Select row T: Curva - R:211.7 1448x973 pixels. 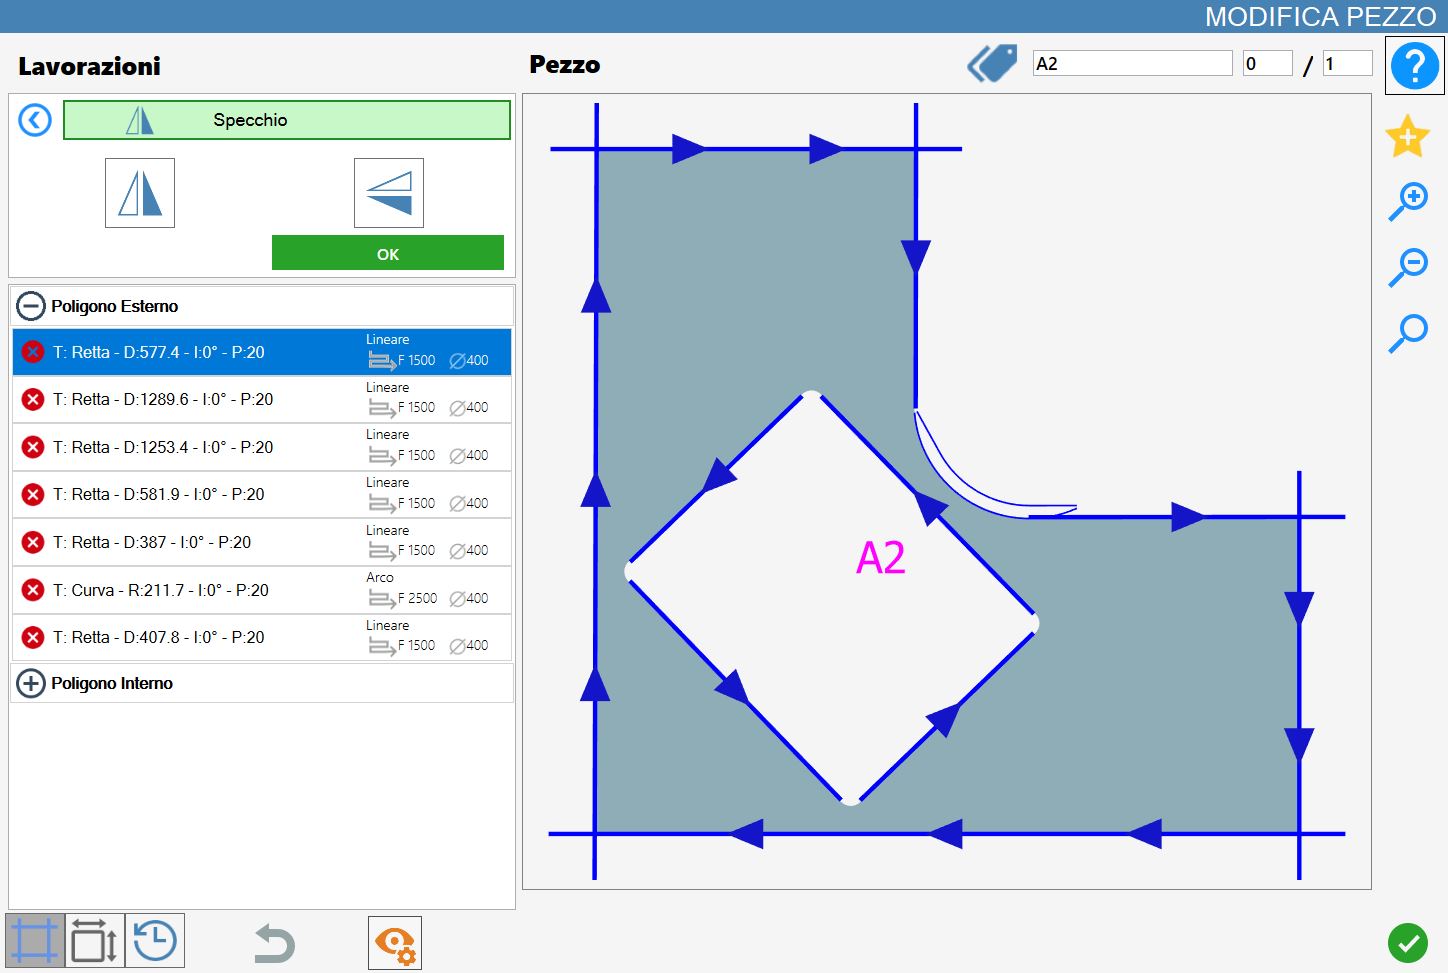pos(262,590)
